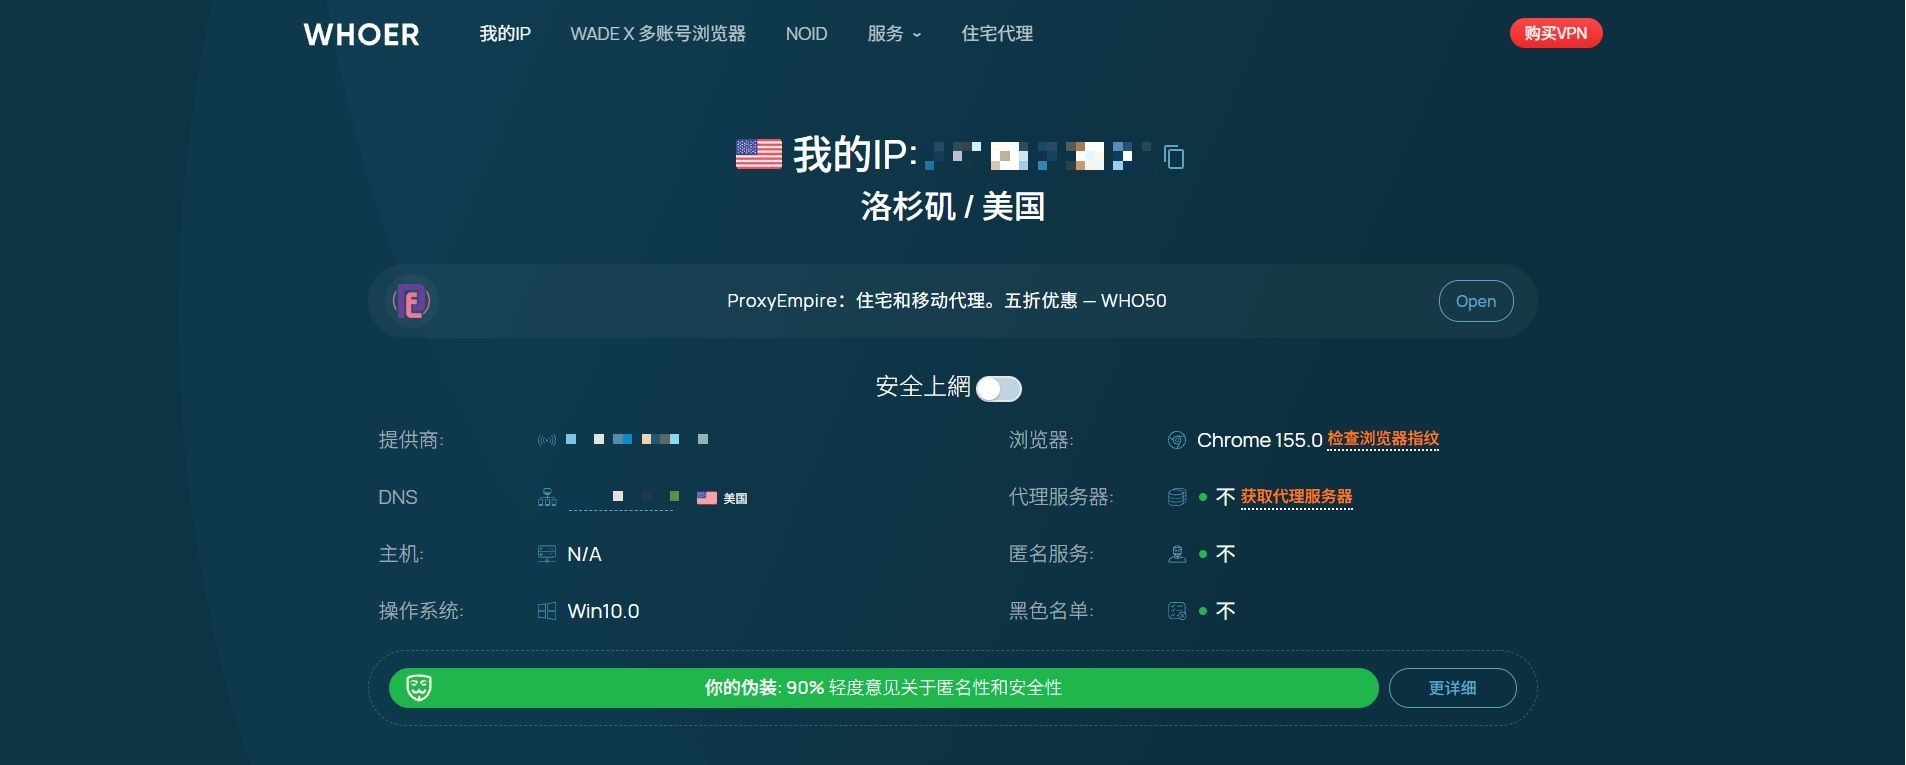This screenshot has height=765, width=1906.
Task: Click the anonymizer icon in 匿名服务 row
Action: [1177, 554]
